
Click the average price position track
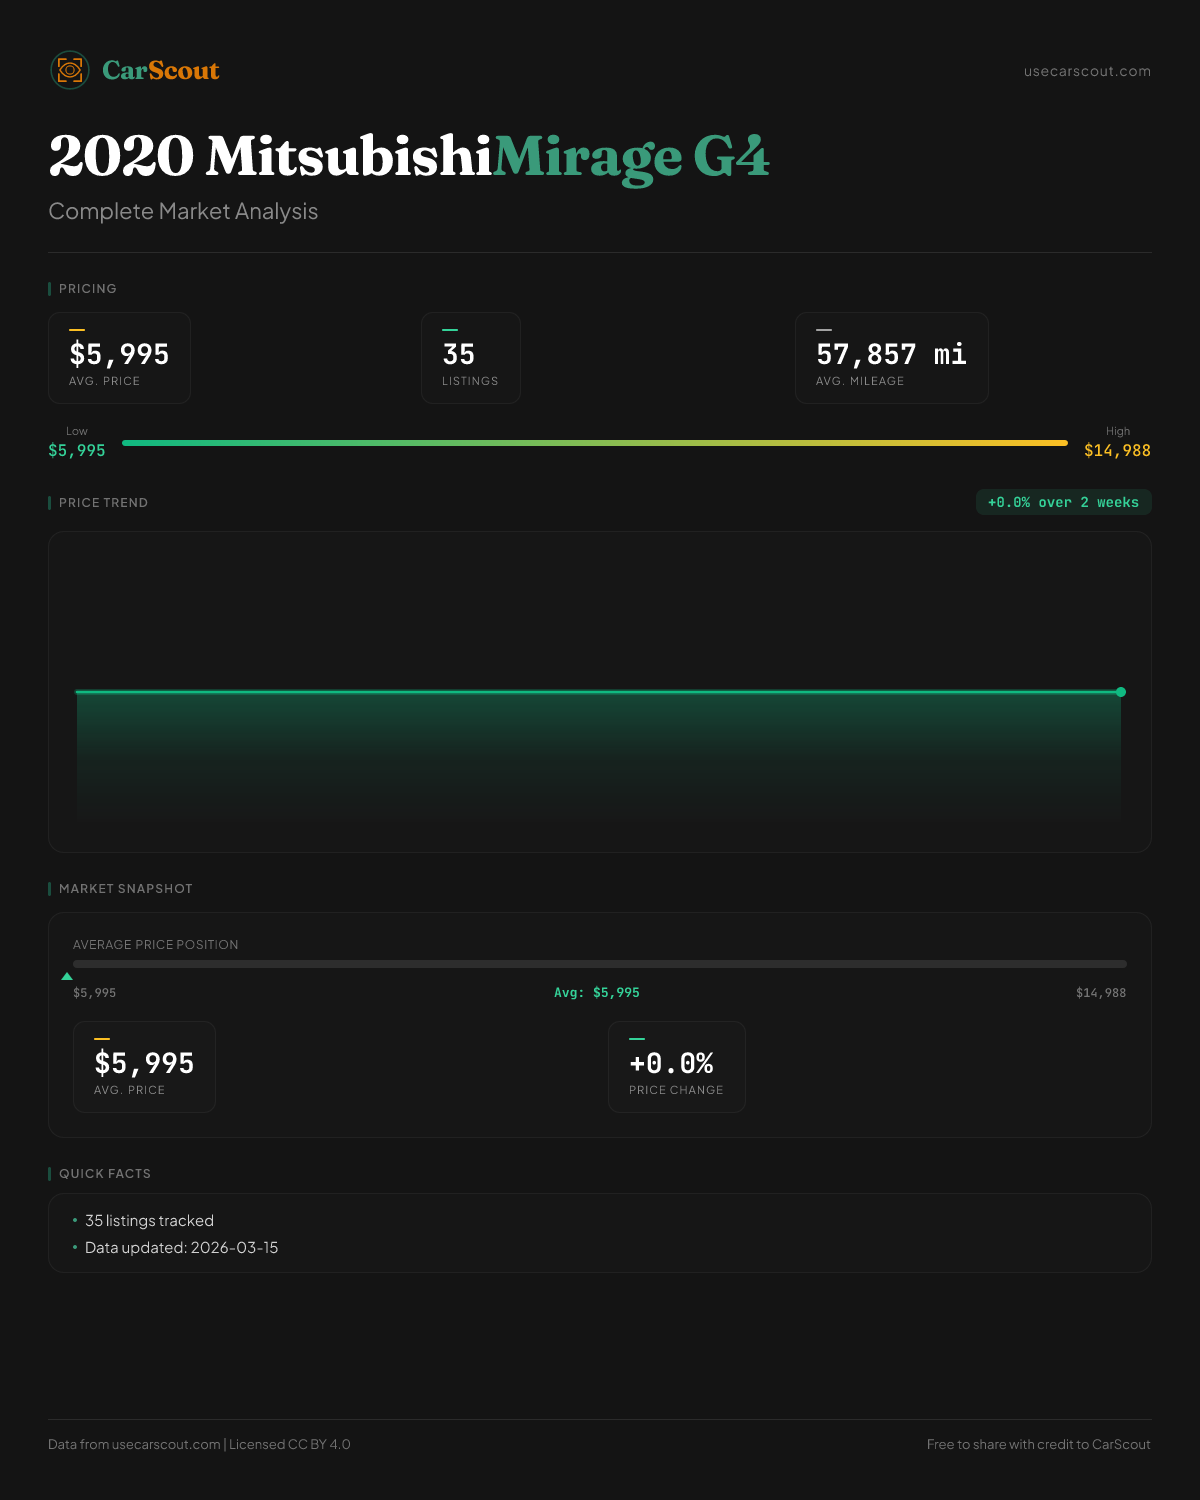(x=600, y=964)
